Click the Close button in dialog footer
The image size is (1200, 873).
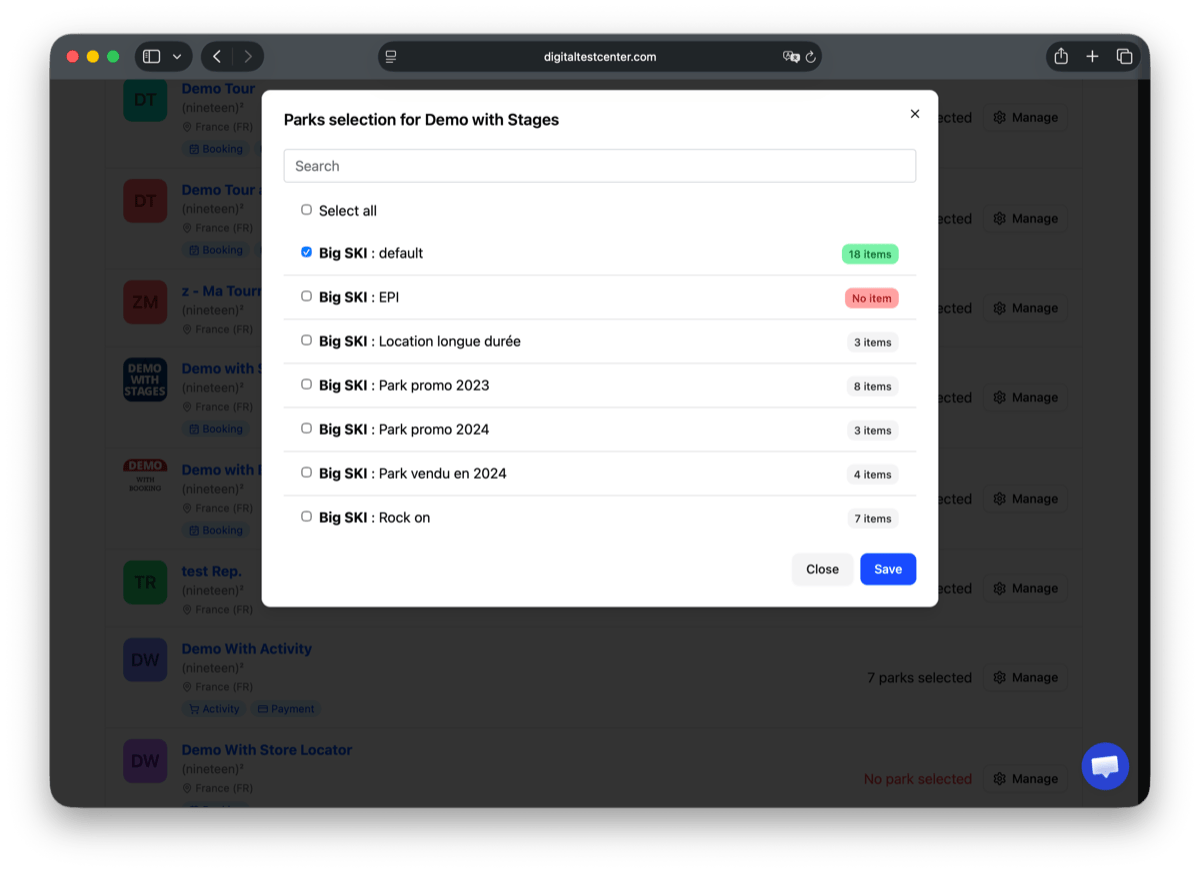coord(822,569)
